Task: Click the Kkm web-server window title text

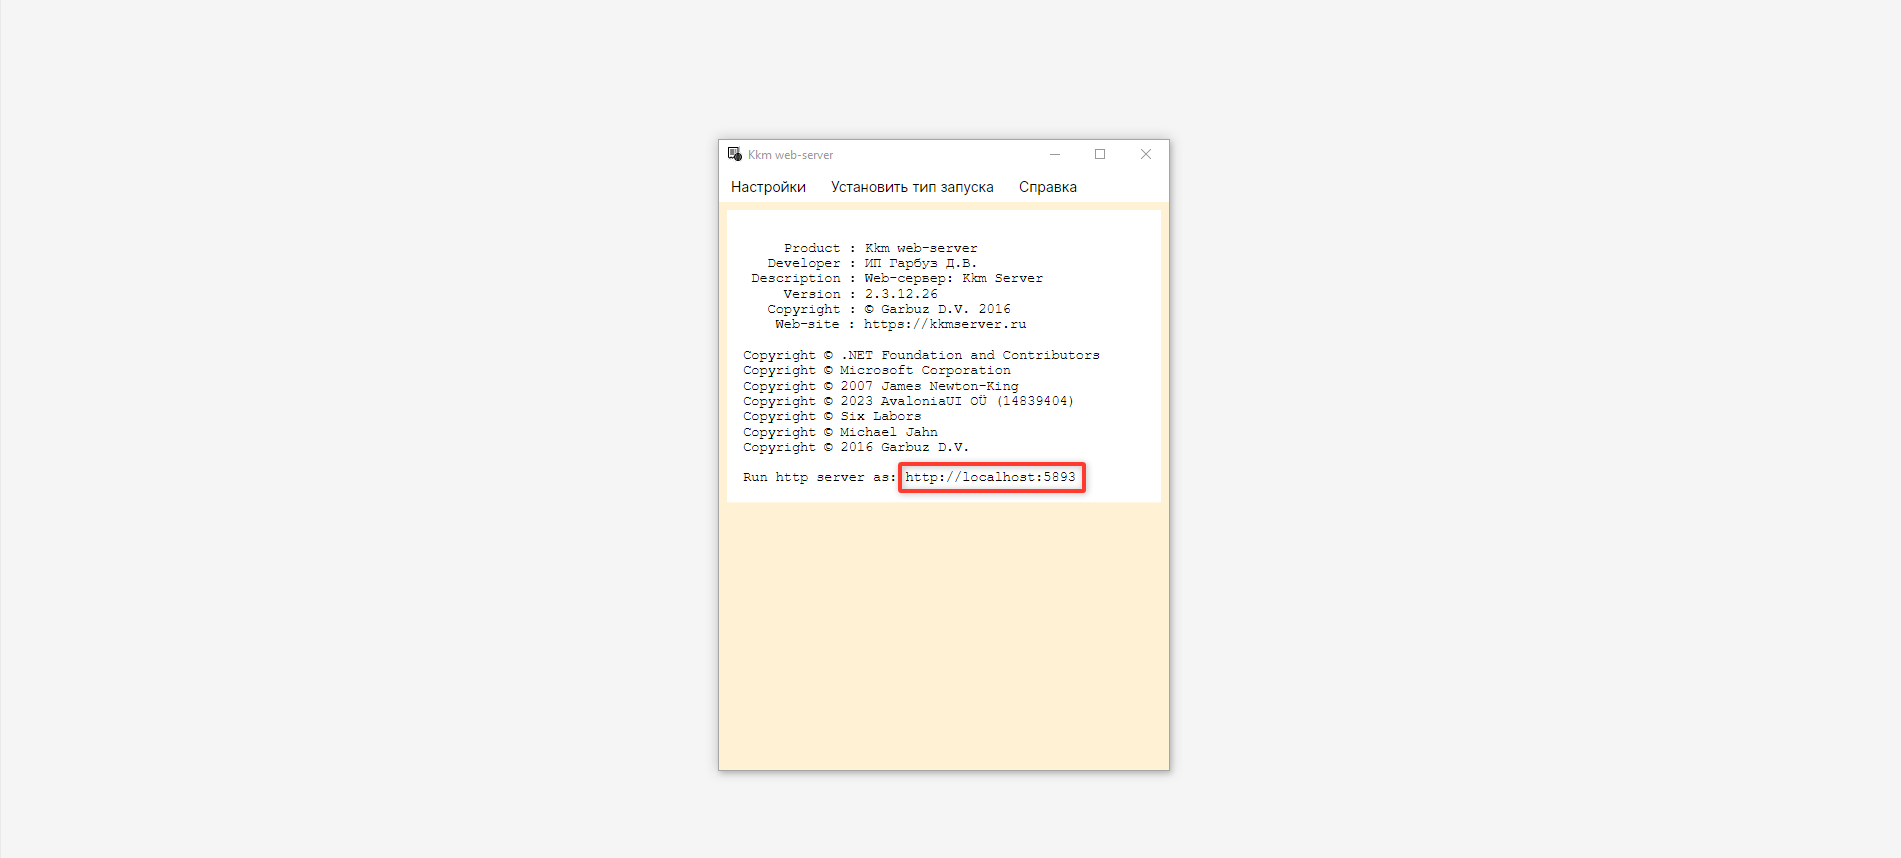Action: [x=790, y=155]
